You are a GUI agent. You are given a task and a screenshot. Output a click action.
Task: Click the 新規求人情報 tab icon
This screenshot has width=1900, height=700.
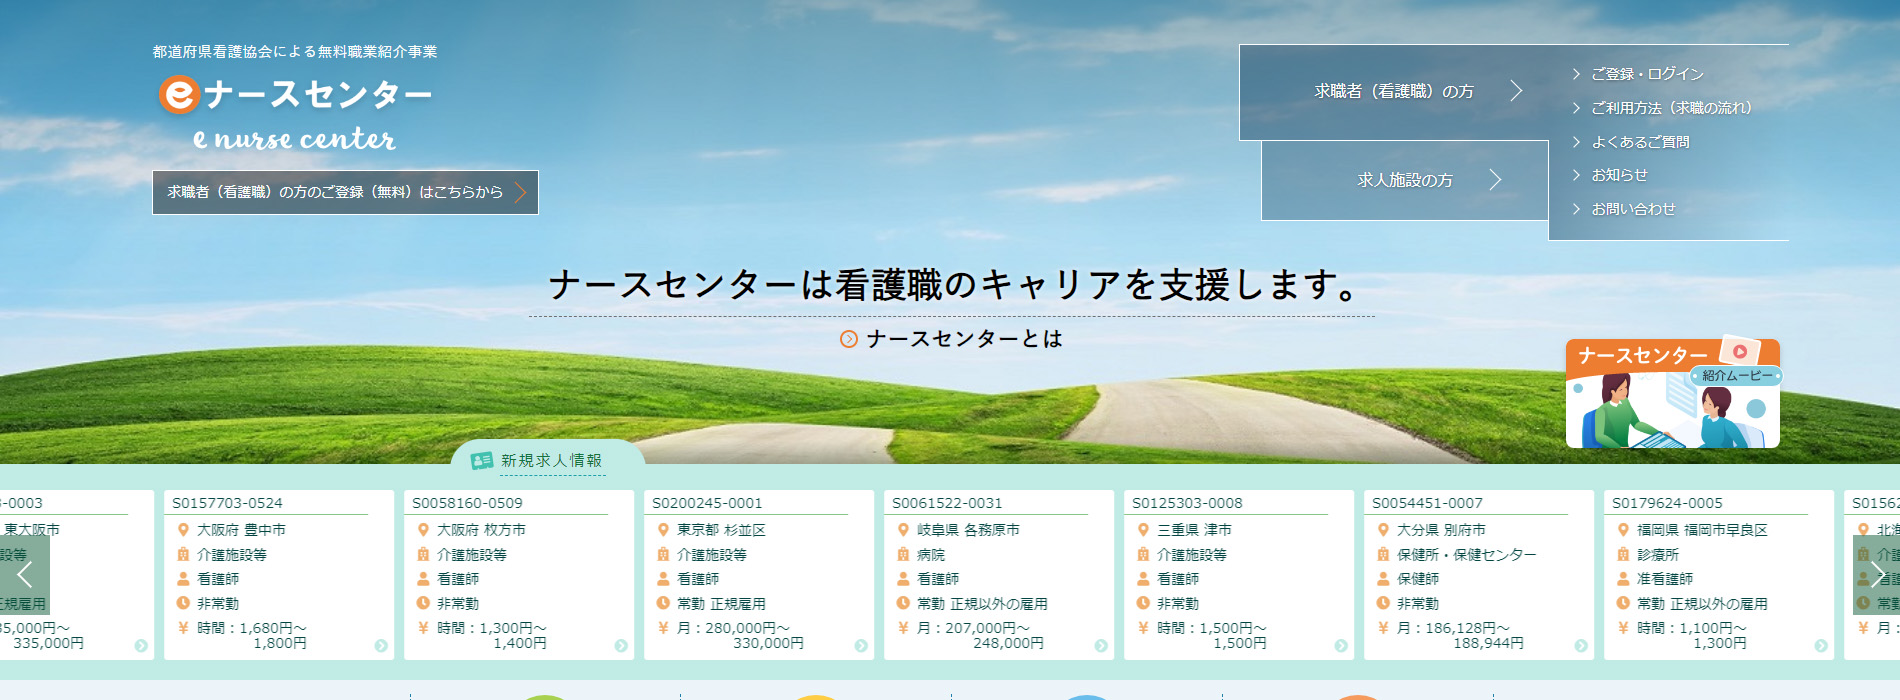482,460
